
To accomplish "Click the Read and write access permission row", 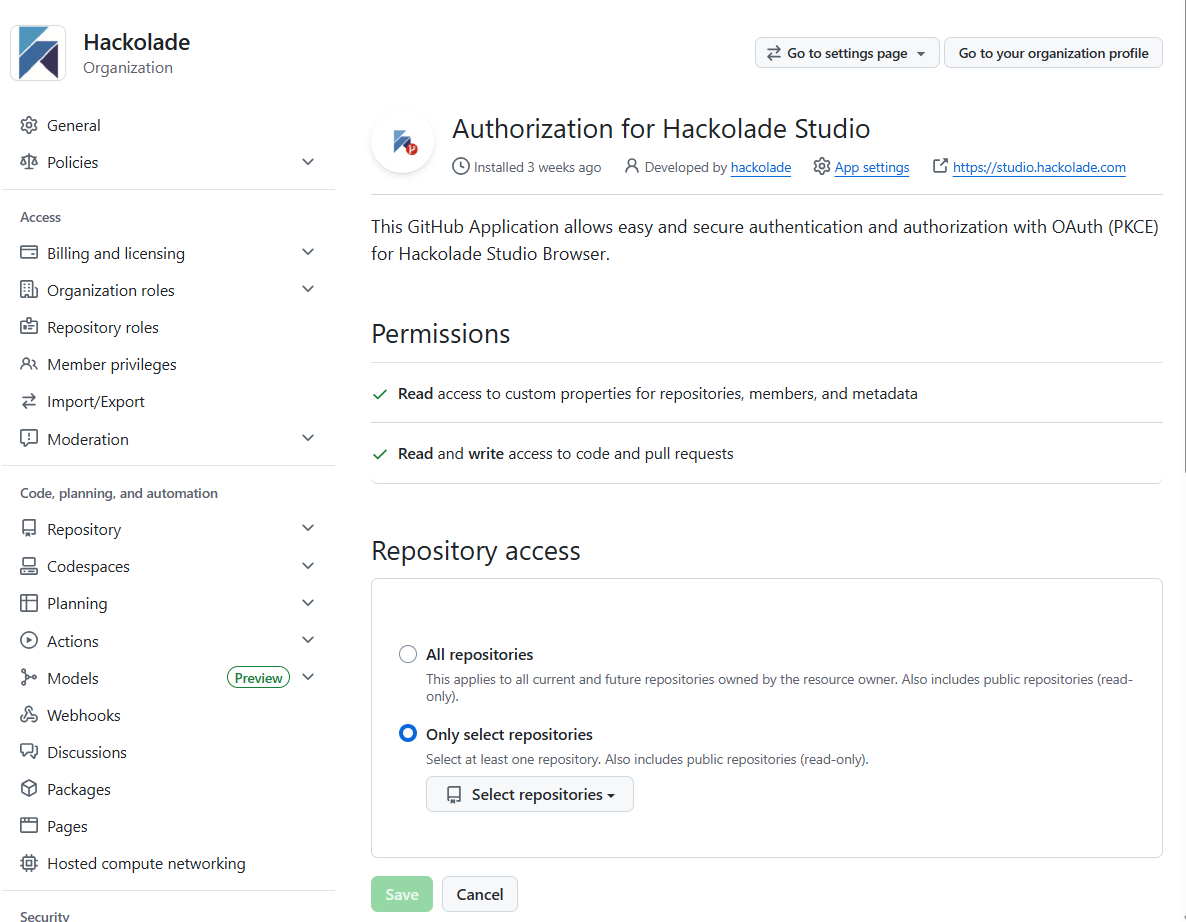I will [767, 453].
